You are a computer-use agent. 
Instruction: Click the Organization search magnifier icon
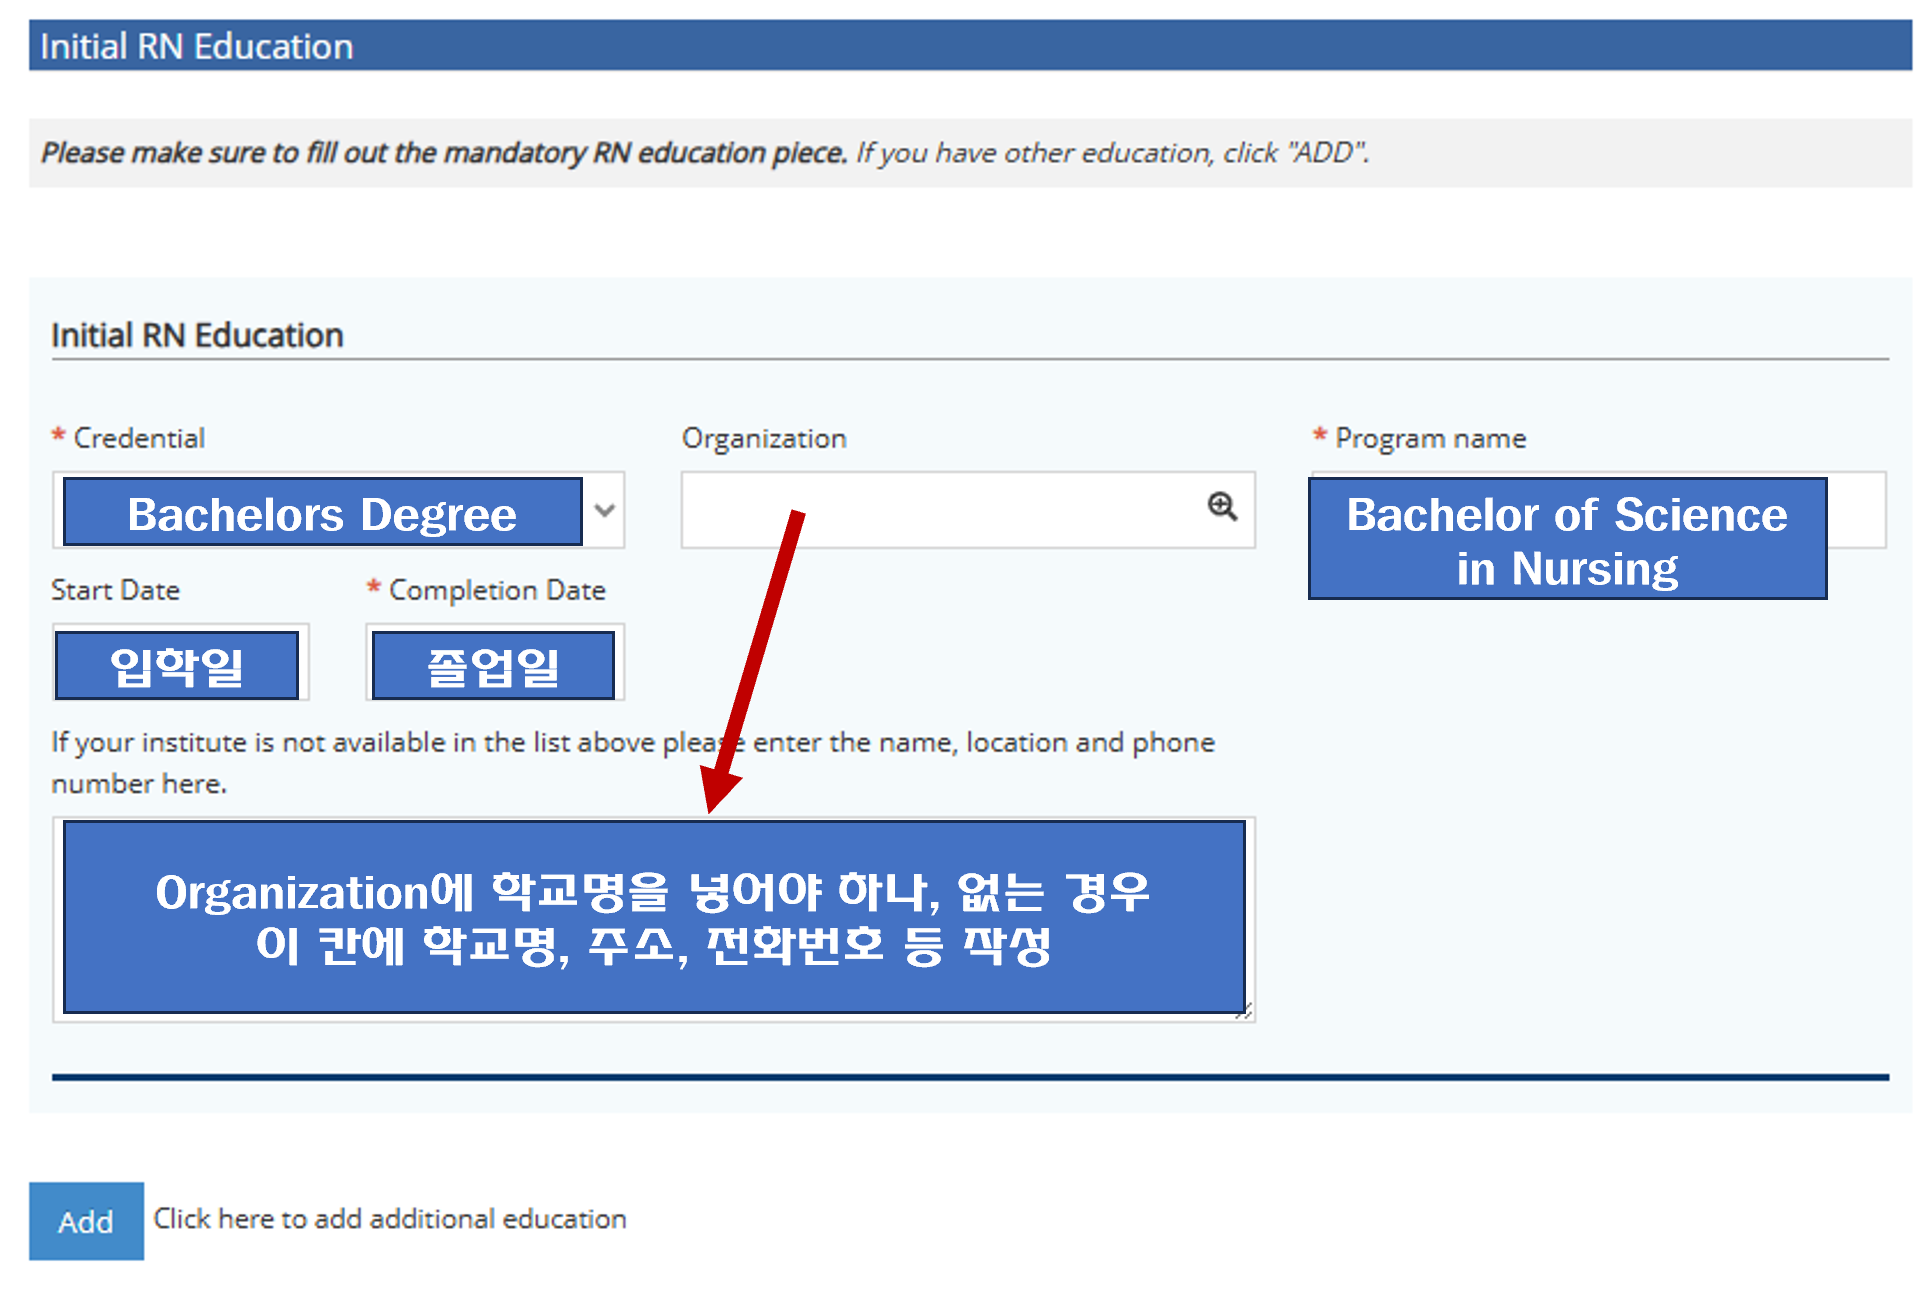1221,507
